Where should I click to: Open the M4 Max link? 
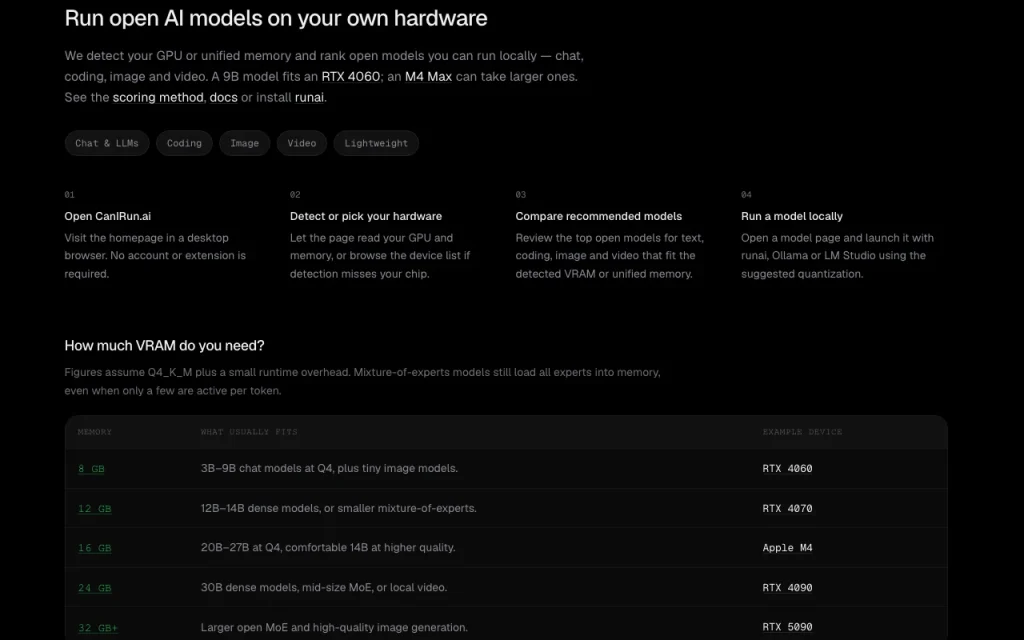pyautogui.click(x=428, y=76)
